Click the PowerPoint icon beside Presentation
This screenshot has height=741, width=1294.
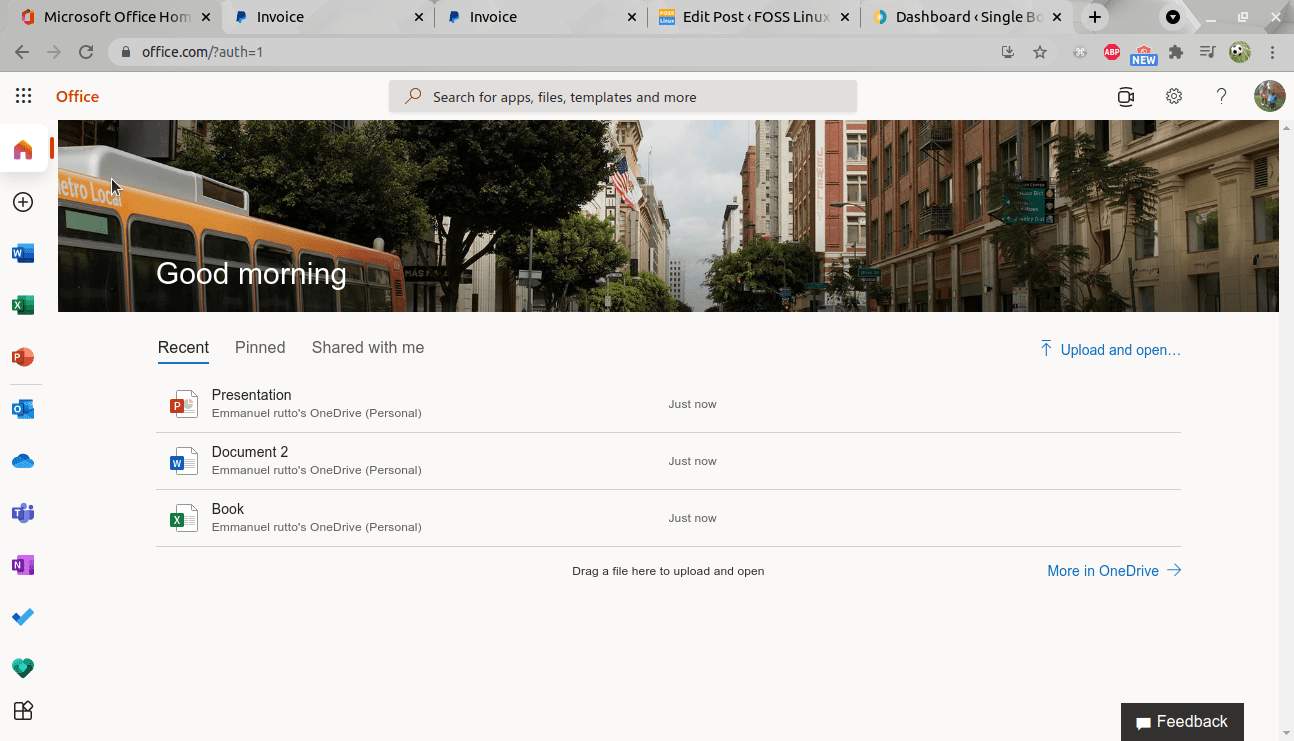tap(184, 404)
